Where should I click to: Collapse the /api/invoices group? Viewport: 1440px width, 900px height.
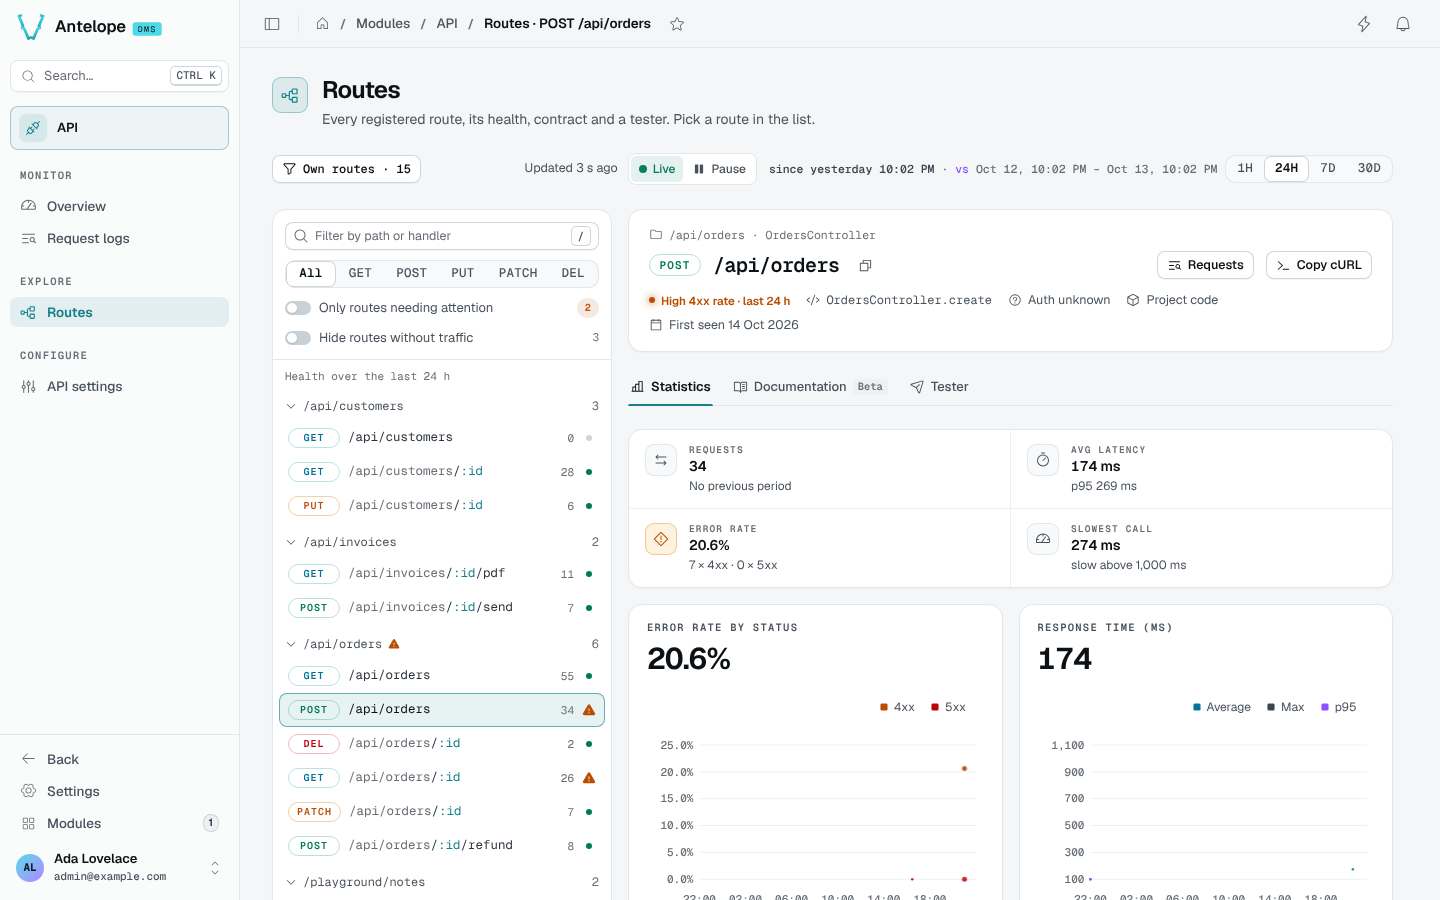point(291,542)
